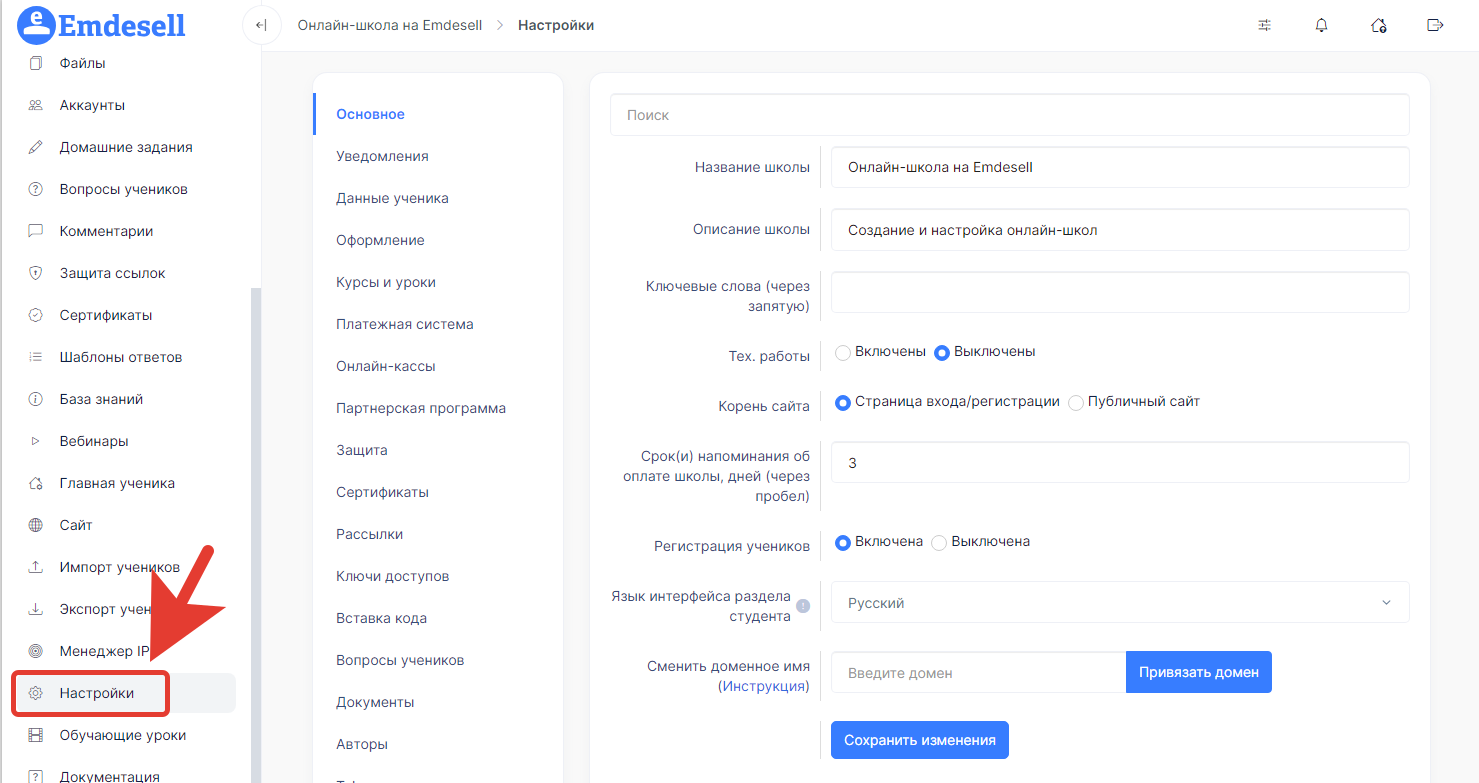Click the Менеджер IP target icon
Viewport: 1479px width, 783px height.
click(x=36, y=651)
